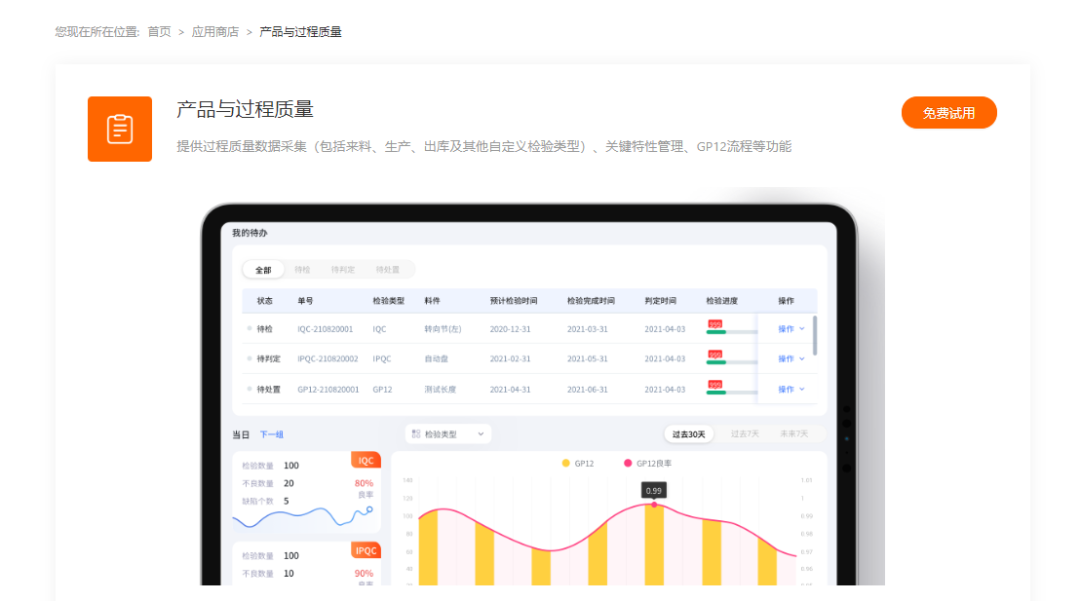Switch to the 待判定 filter tab
This screenshot has height=601, width=1080.
point(343,270)
